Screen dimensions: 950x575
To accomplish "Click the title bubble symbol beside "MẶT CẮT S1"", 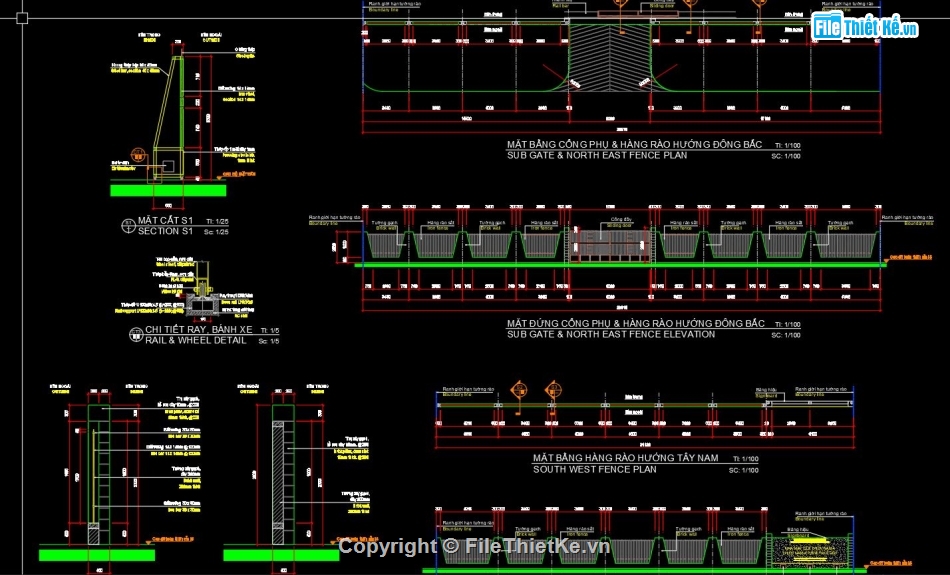I will pos(128,226).
